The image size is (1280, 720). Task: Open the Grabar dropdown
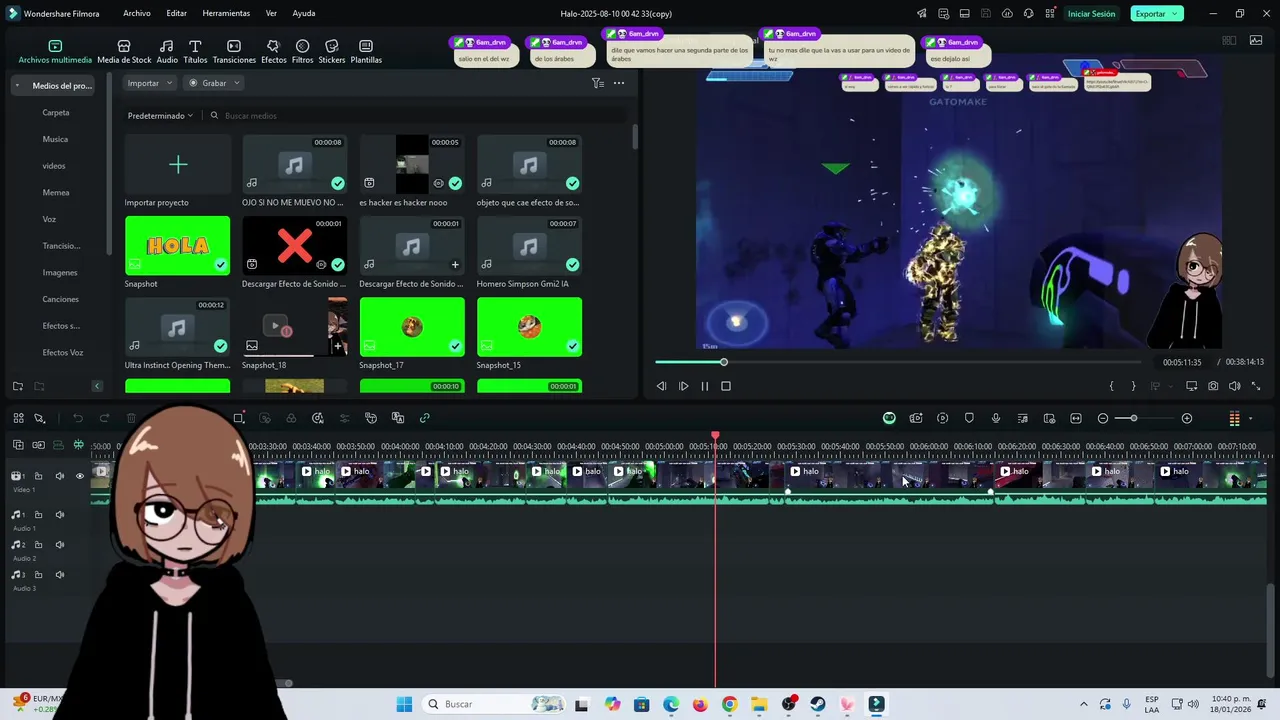(214, 83)
